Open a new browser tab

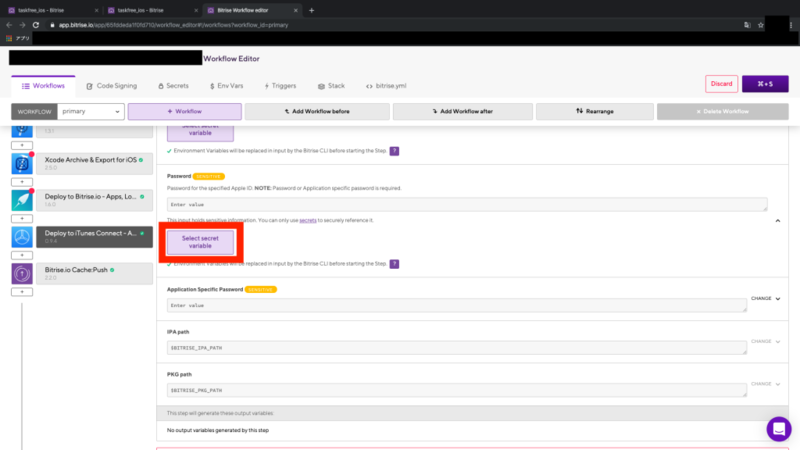coord(312,10)
